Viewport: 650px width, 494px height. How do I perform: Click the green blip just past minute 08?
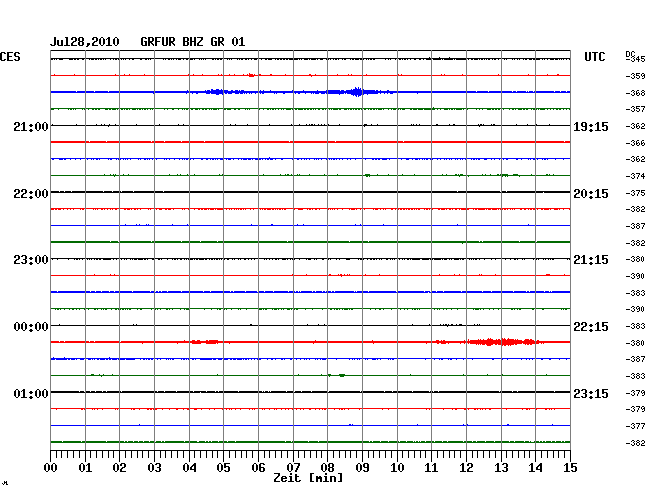tap(342, 375)
